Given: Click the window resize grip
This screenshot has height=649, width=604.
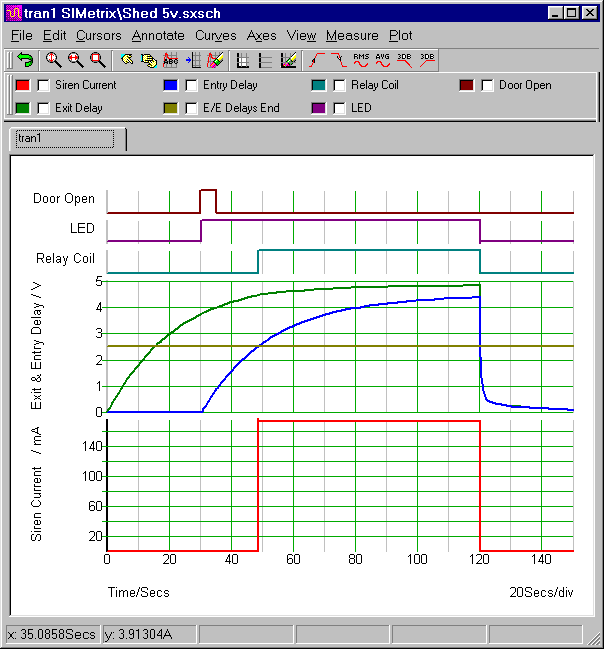Looking at the screenshot, I should coord(594,639).
